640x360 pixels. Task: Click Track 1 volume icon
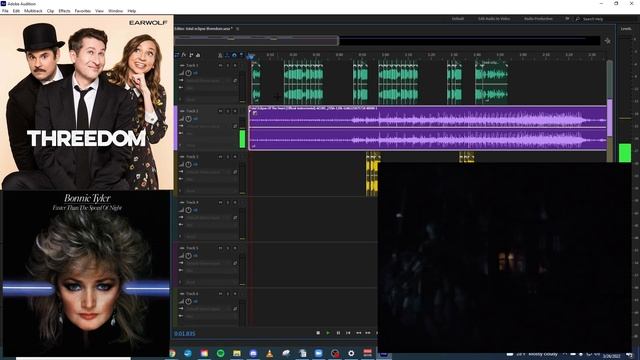pos(181,73)
